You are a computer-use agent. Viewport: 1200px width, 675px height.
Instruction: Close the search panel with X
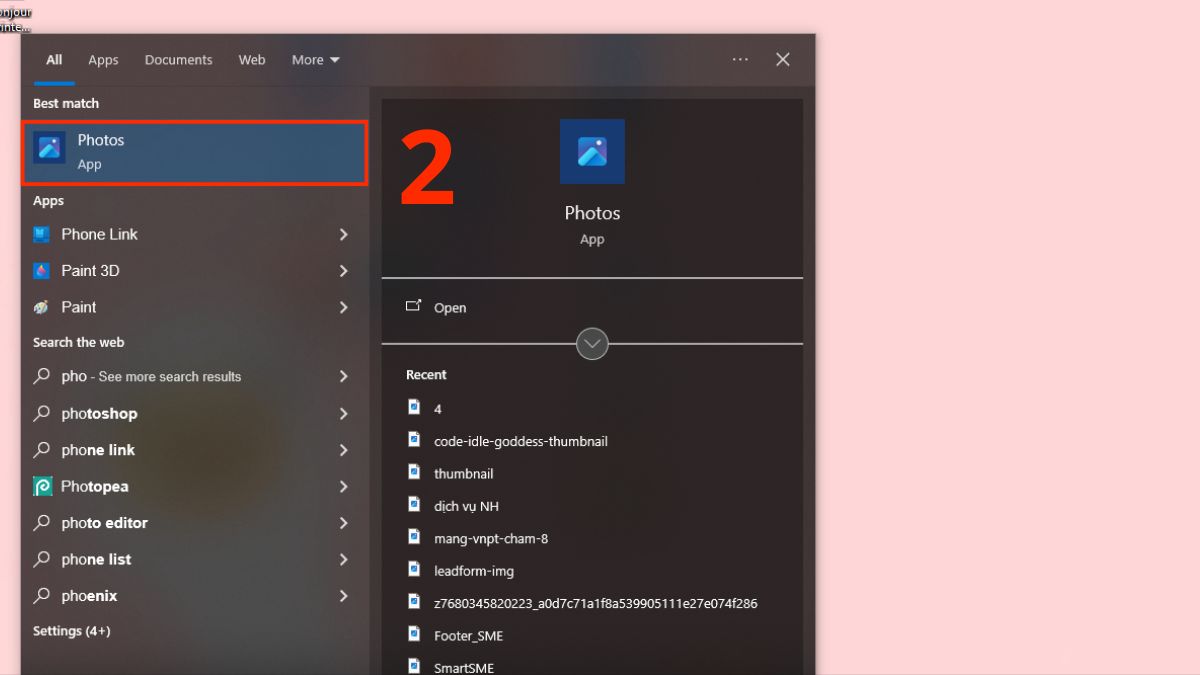783,60
